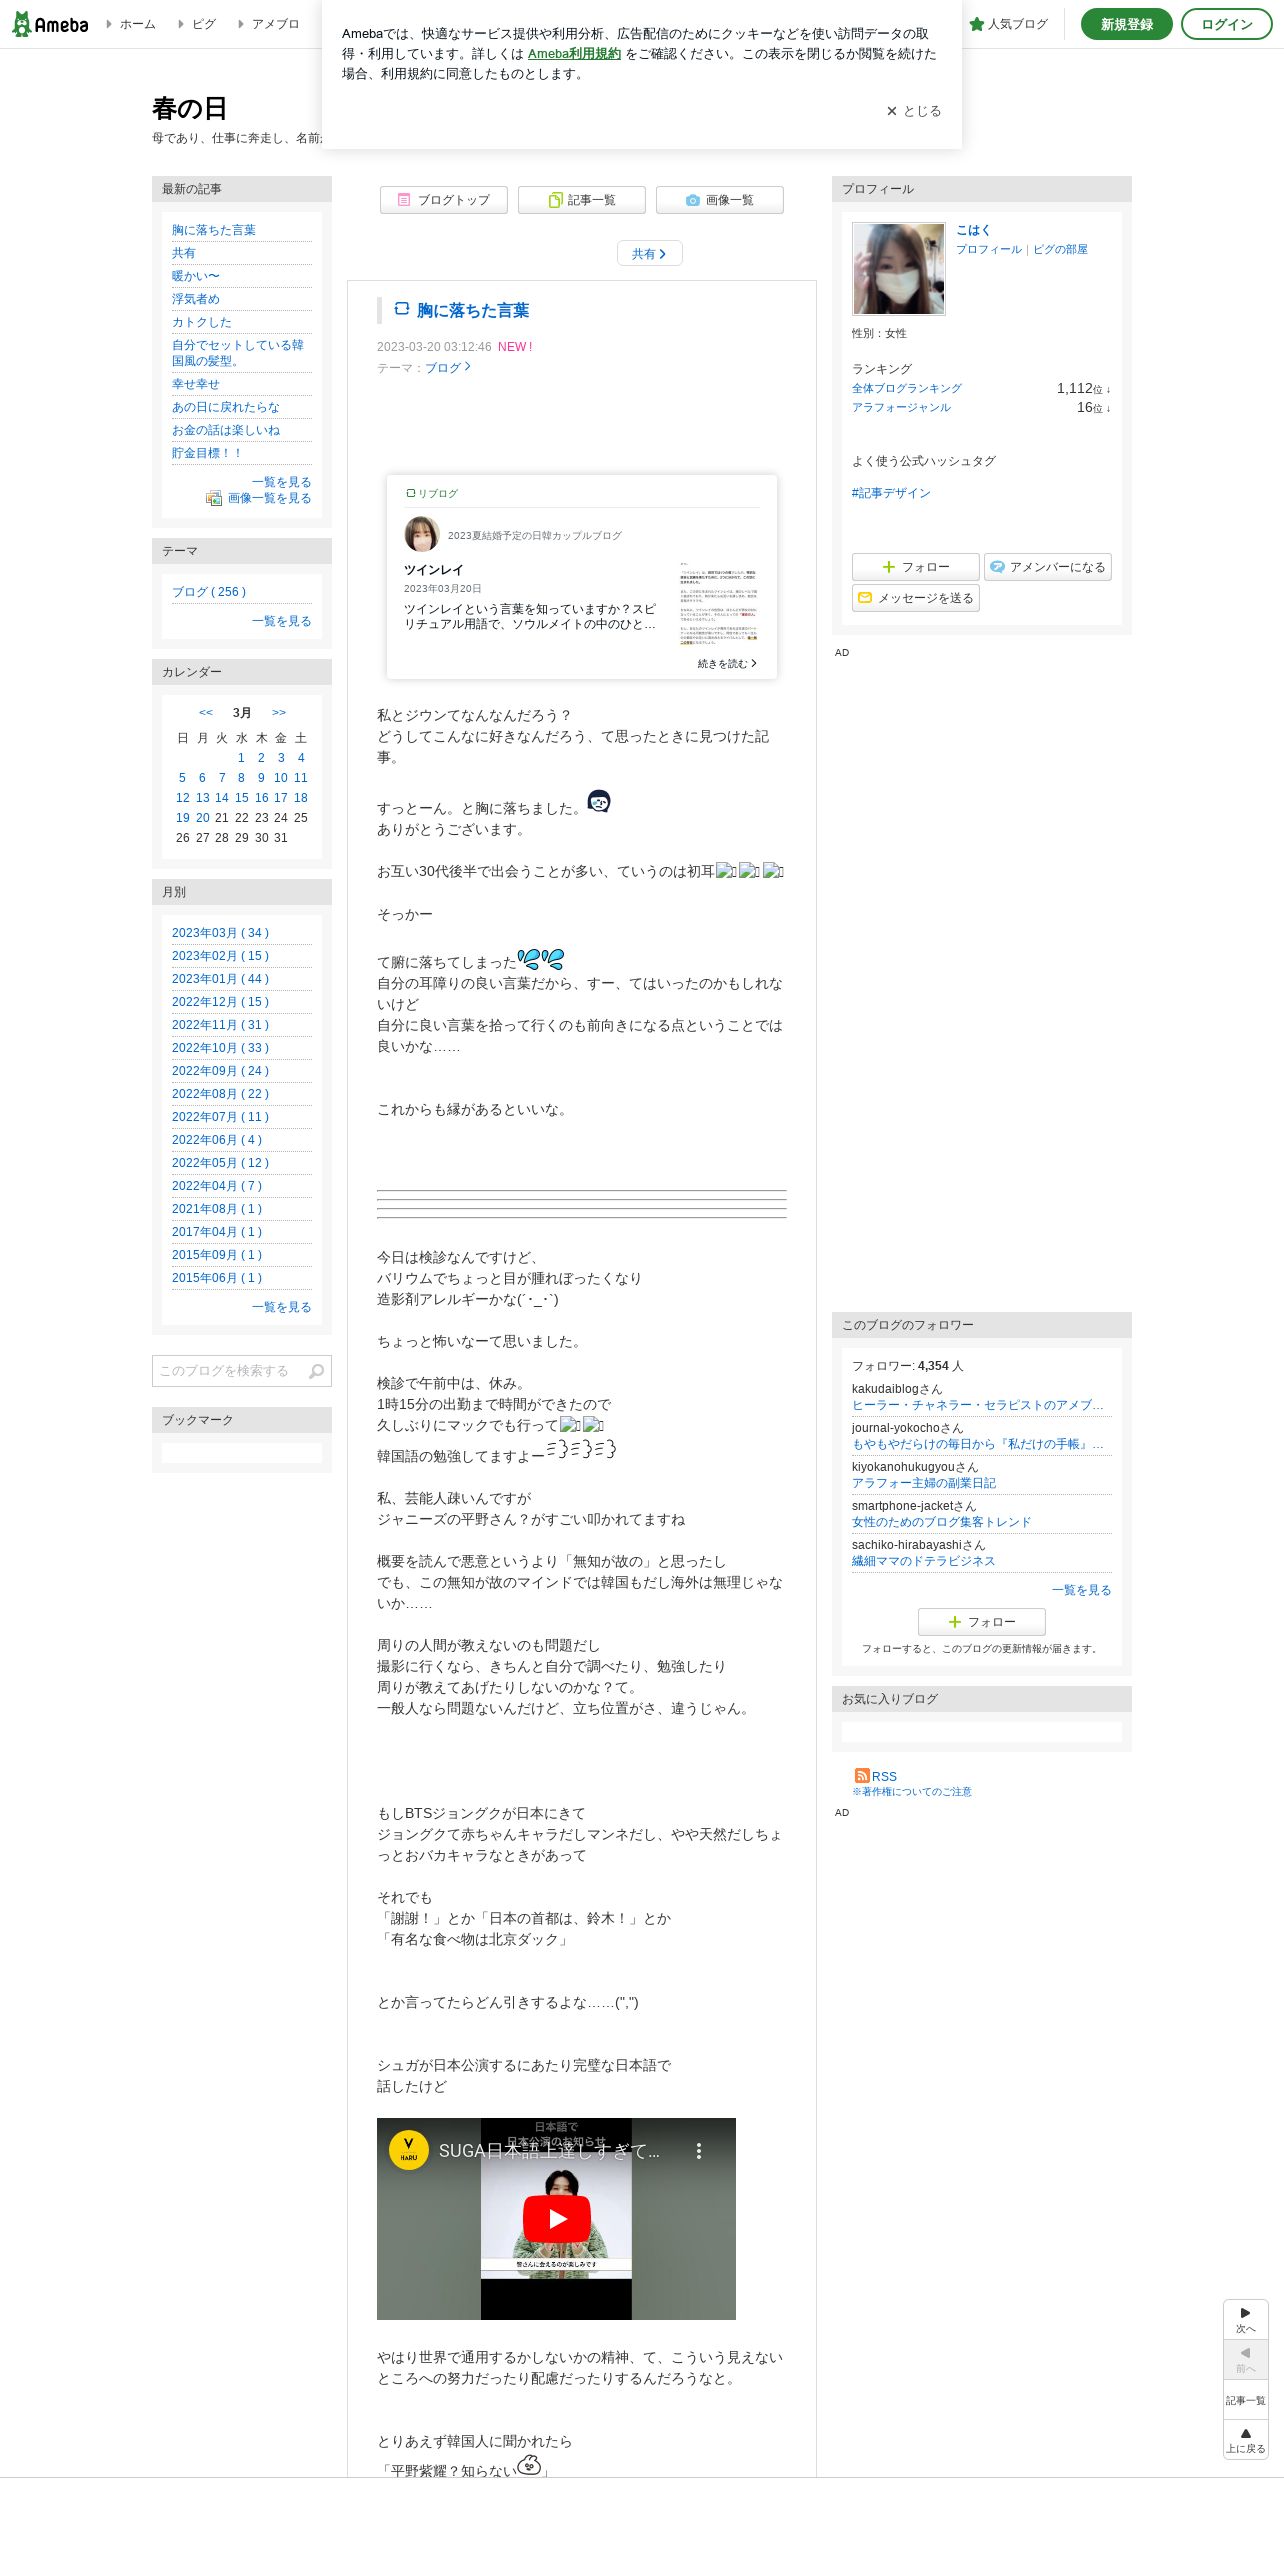Open the 記事一覧 tab
Screen dimensions: 1284x2568
582,200
